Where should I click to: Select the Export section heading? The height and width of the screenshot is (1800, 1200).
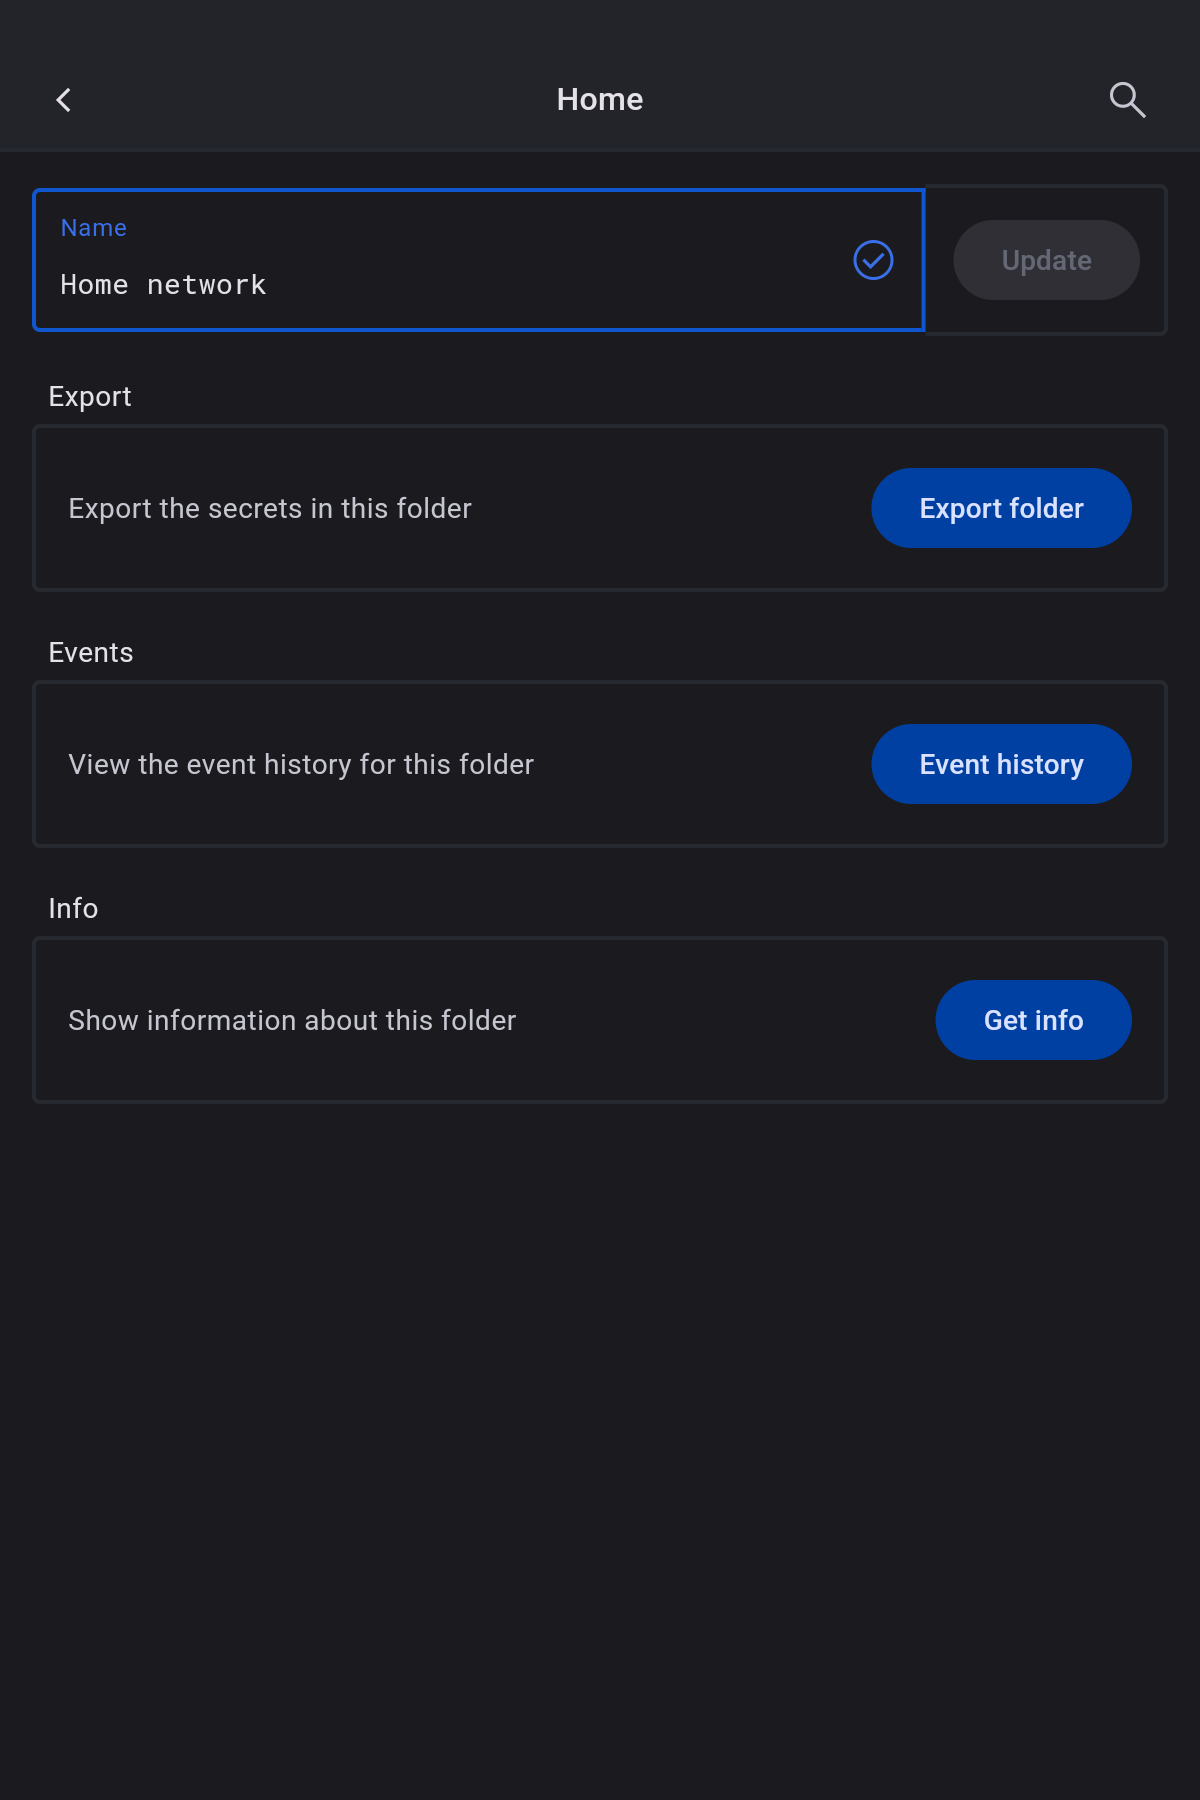(x=90, y=397)
